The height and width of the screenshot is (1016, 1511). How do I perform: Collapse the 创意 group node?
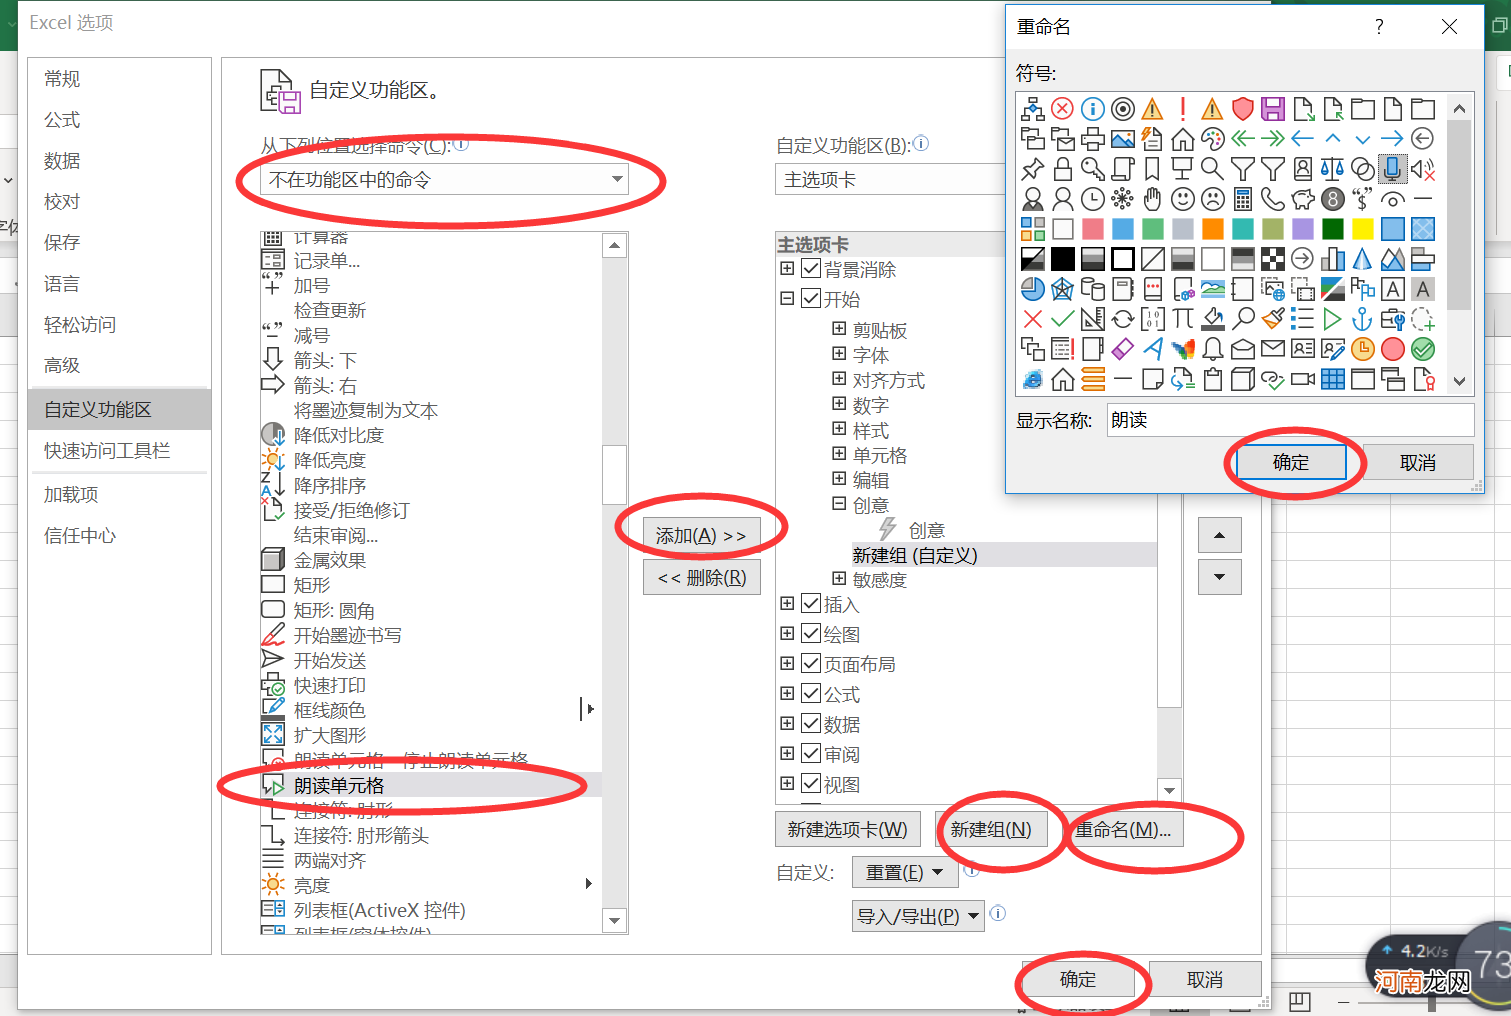(839, 504)
